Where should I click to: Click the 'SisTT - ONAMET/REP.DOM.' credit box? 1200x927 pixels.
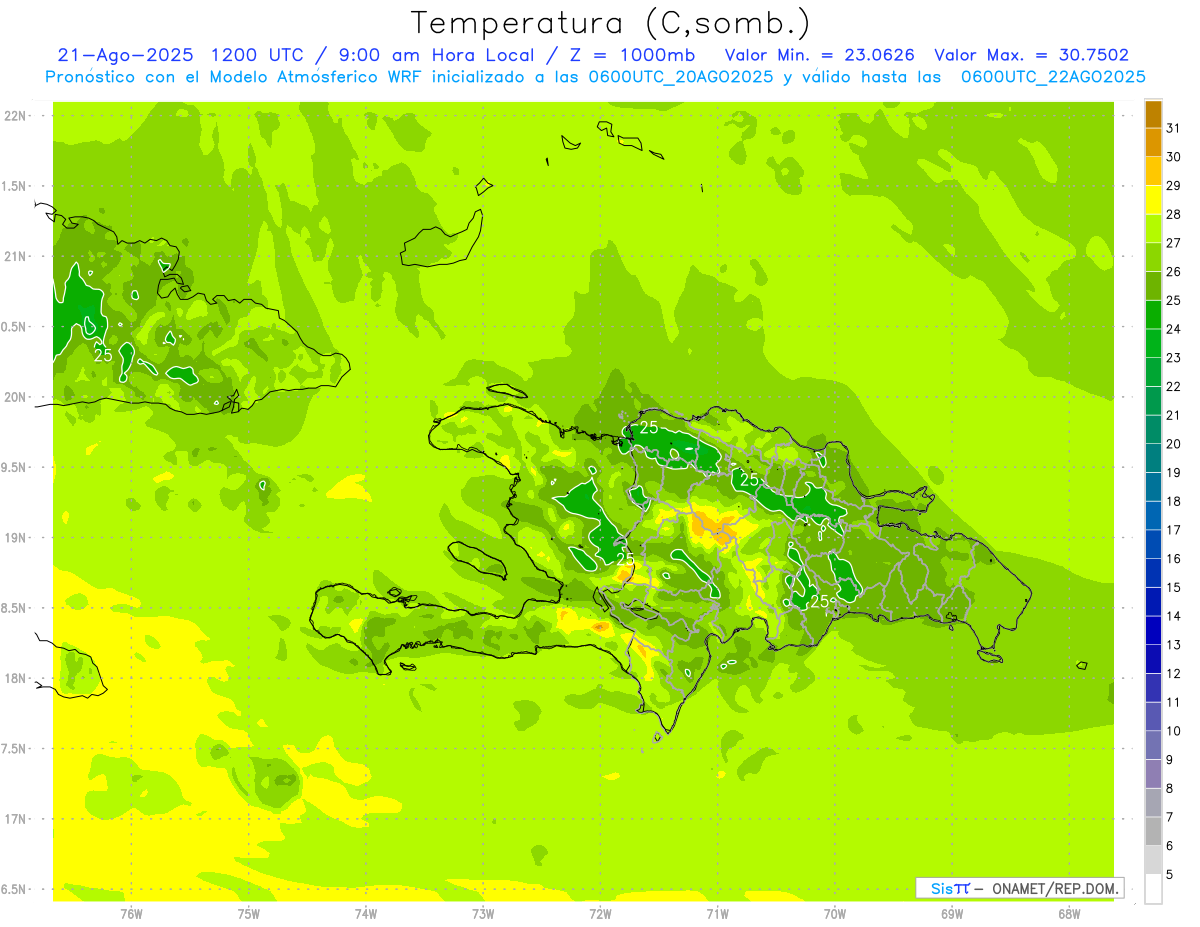click(x=1019, y=888)
